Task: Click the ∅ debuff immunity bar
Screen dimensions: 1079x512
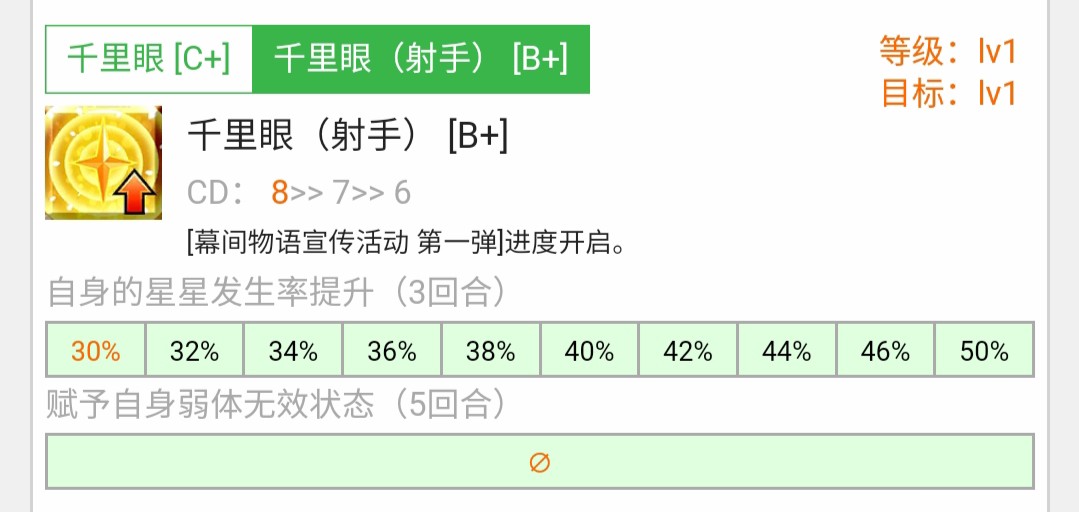Action: pos(540,462)
